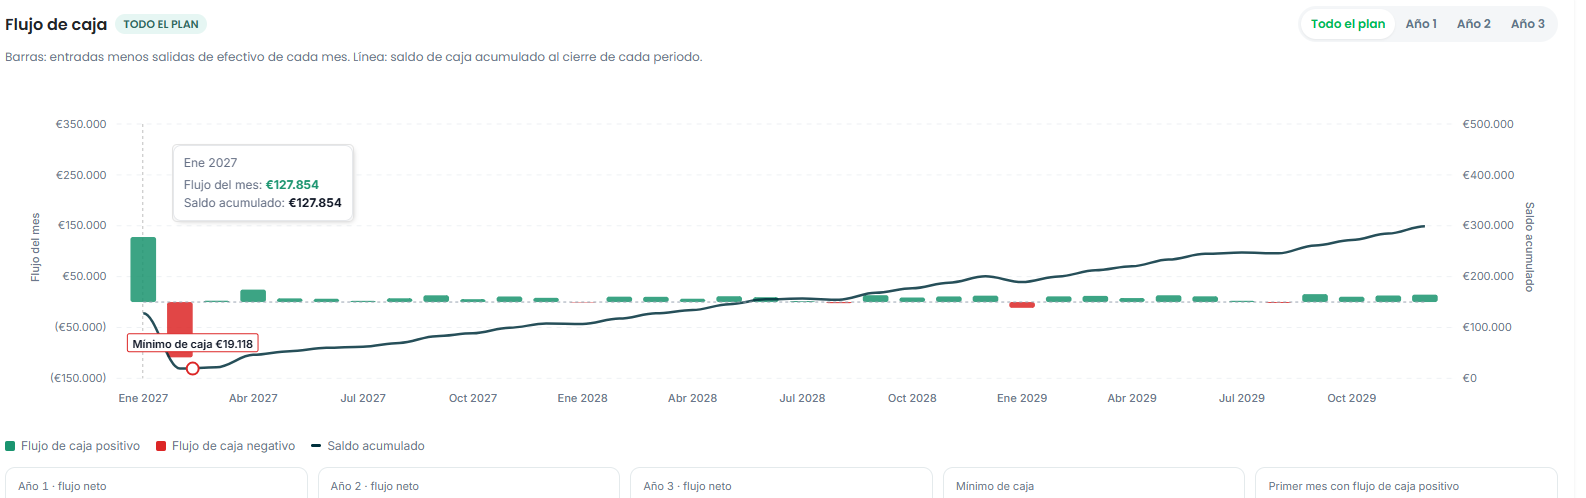Click the '€350.000' left axis value

click(x=81, y=124)
